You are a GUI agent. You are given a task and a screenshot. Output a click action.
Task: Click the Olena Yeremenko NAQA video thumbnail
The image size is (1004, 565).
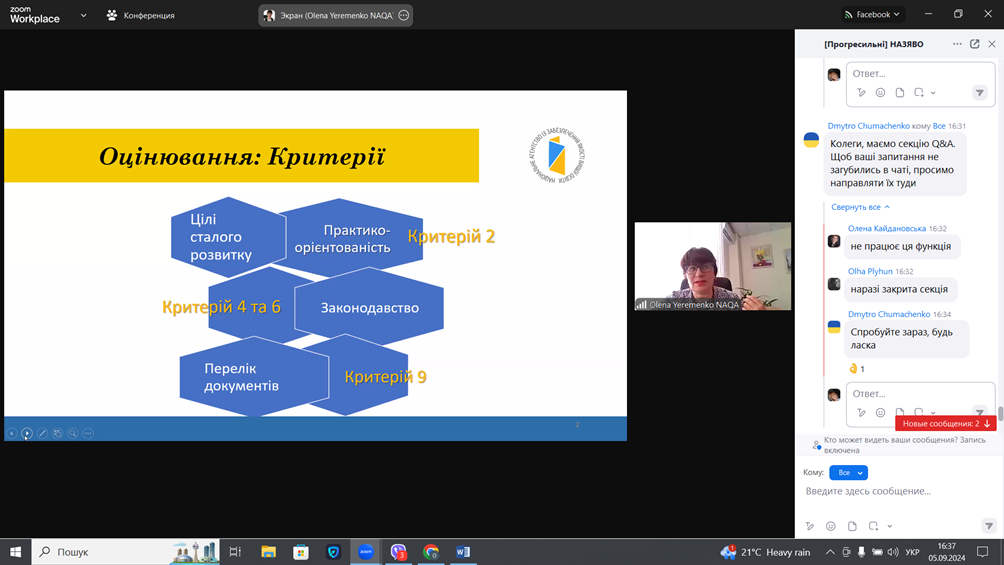(x=713, y=266)
